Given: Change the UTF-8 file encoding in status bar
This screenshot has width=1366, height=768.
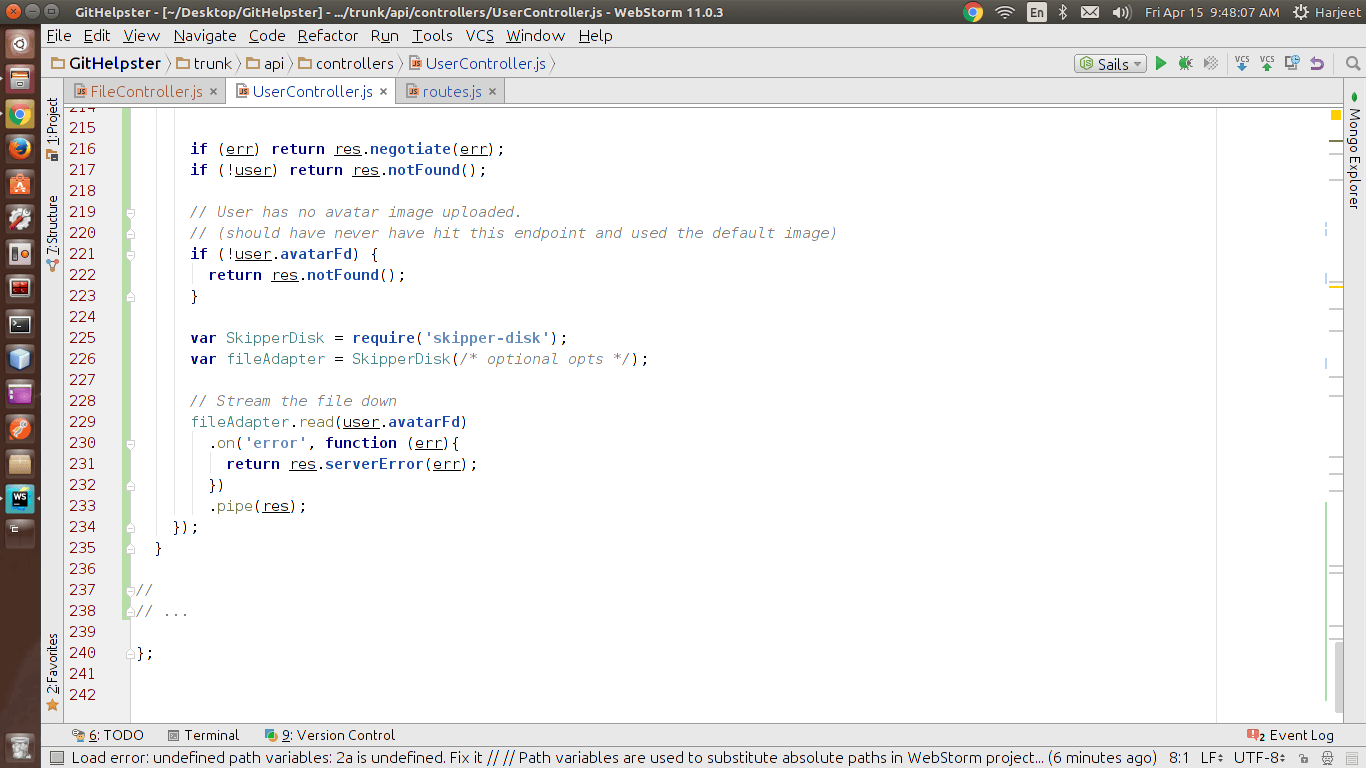Looking at the screenshot, I should 1260,758.
